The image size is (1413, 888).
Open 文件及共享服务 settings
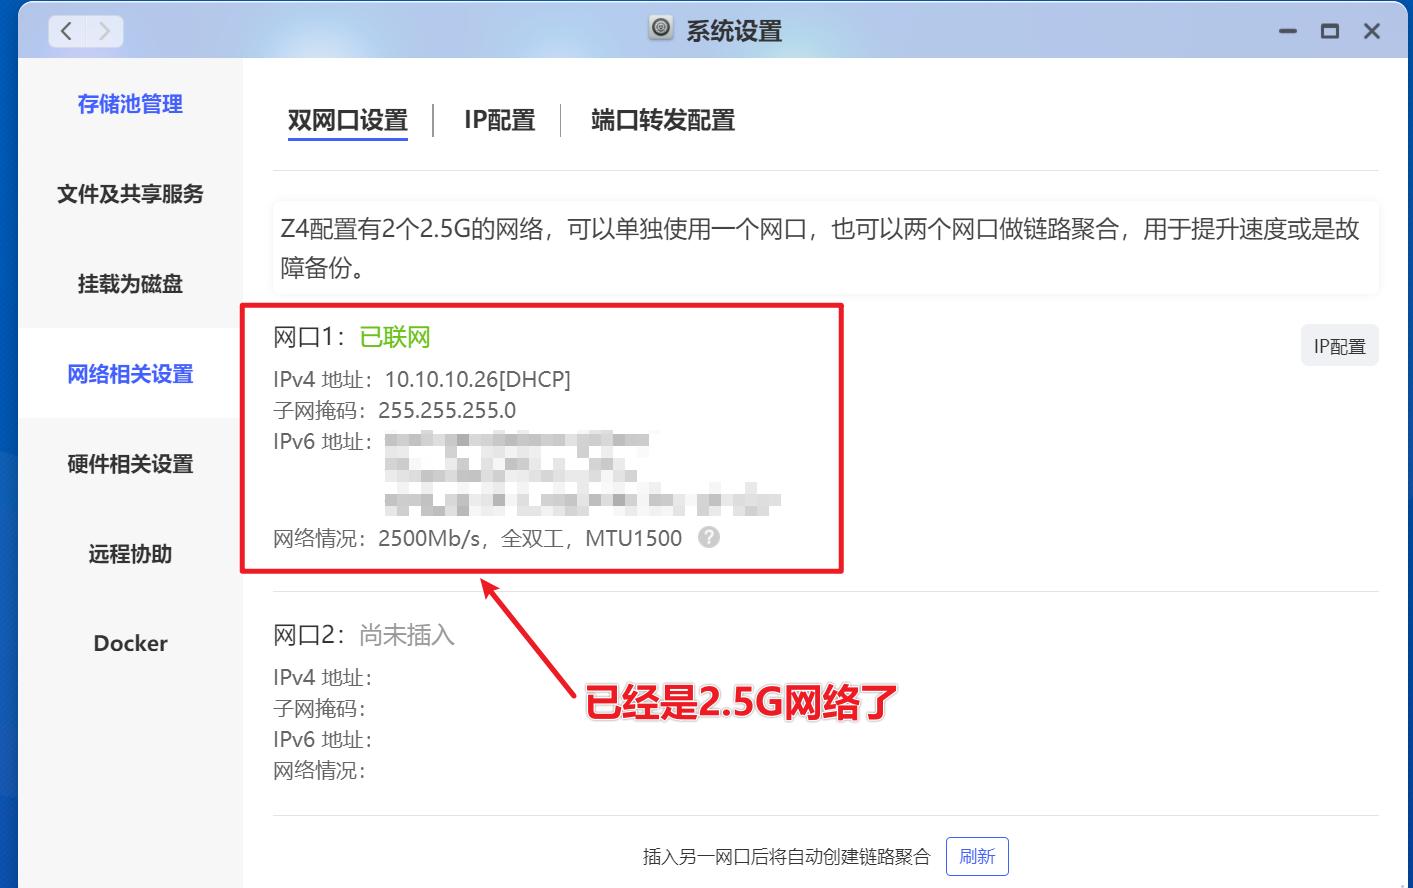pyautogui.click(x=130, y=195)
